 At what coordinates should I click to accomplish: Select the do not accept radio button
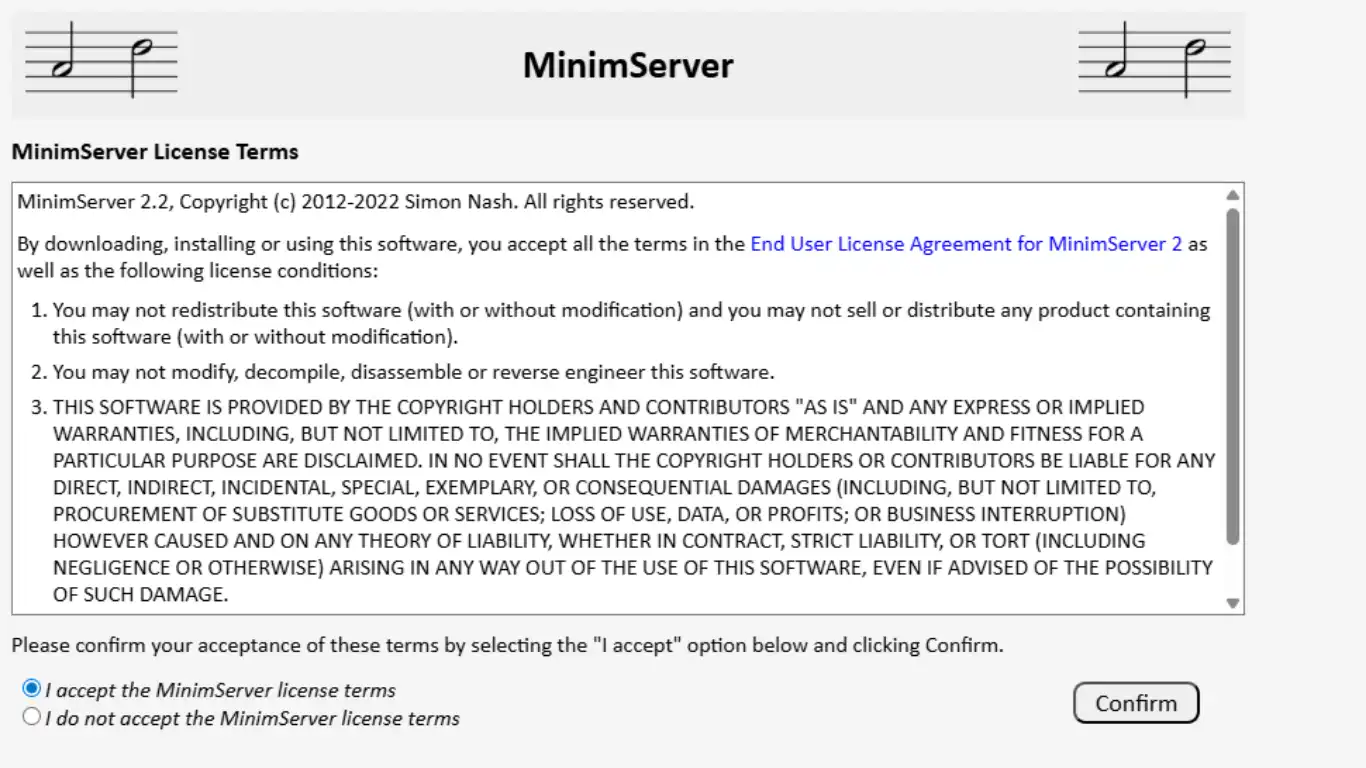(x=32, y=716)
